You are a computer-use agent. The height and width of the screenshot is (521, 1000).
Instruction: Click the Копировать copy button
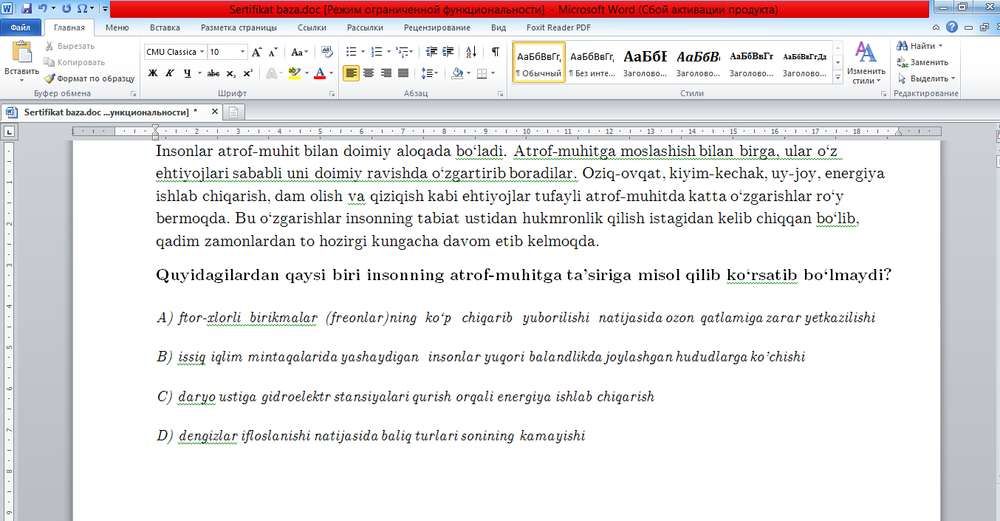click(x=74, y=62)
